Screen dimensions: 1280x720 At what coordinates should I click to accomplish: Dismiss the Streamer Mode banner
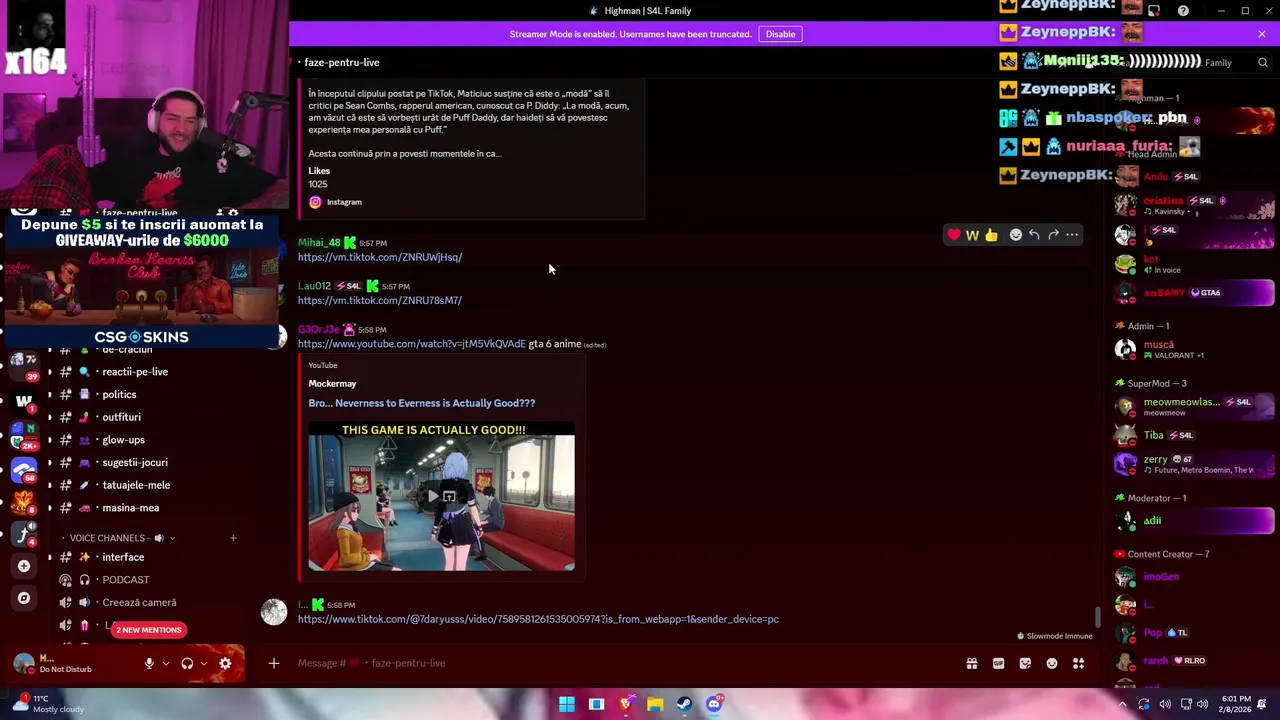pyautogui.click(x=1262, y=34)
